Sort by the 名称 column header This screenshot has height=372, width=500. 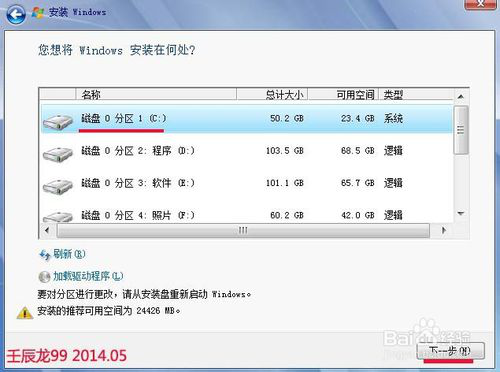click(x=156, y=95)
